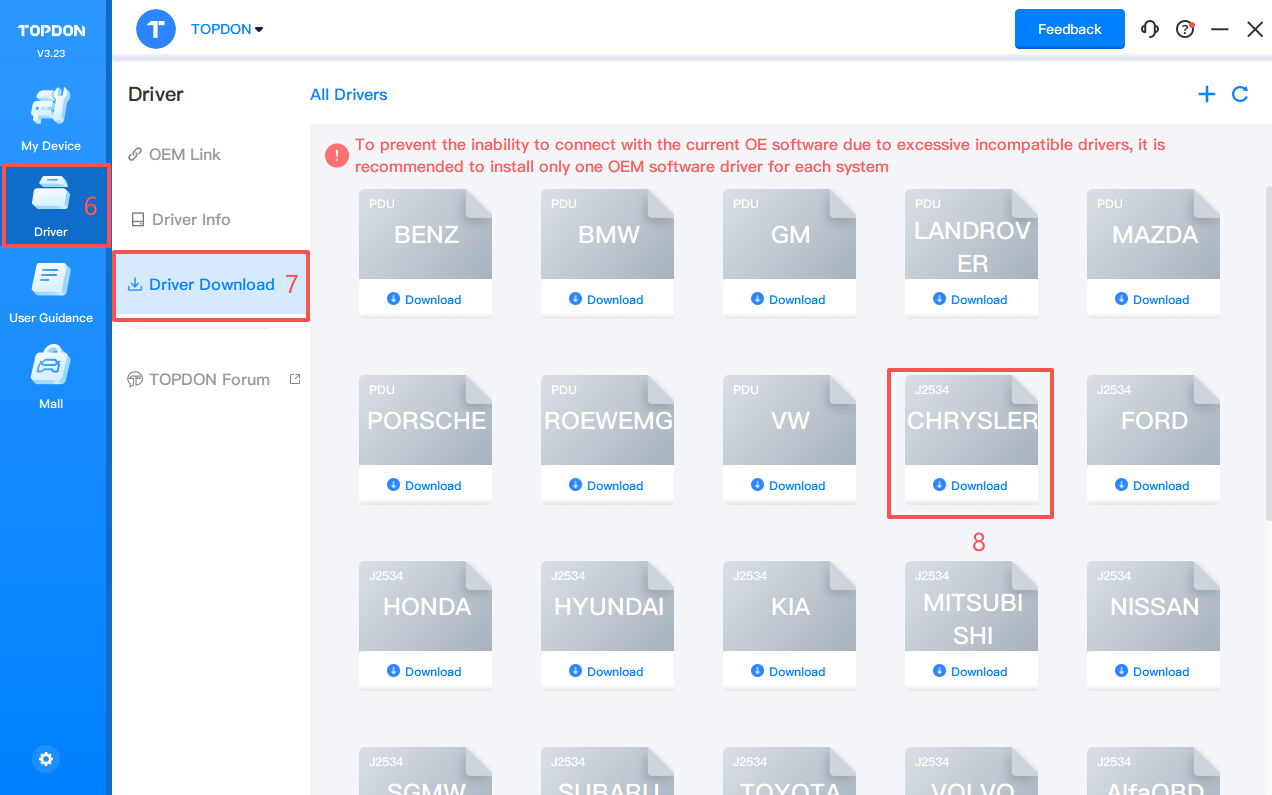
Task: Open the TOPDON Forum external link
Action: 209,379
